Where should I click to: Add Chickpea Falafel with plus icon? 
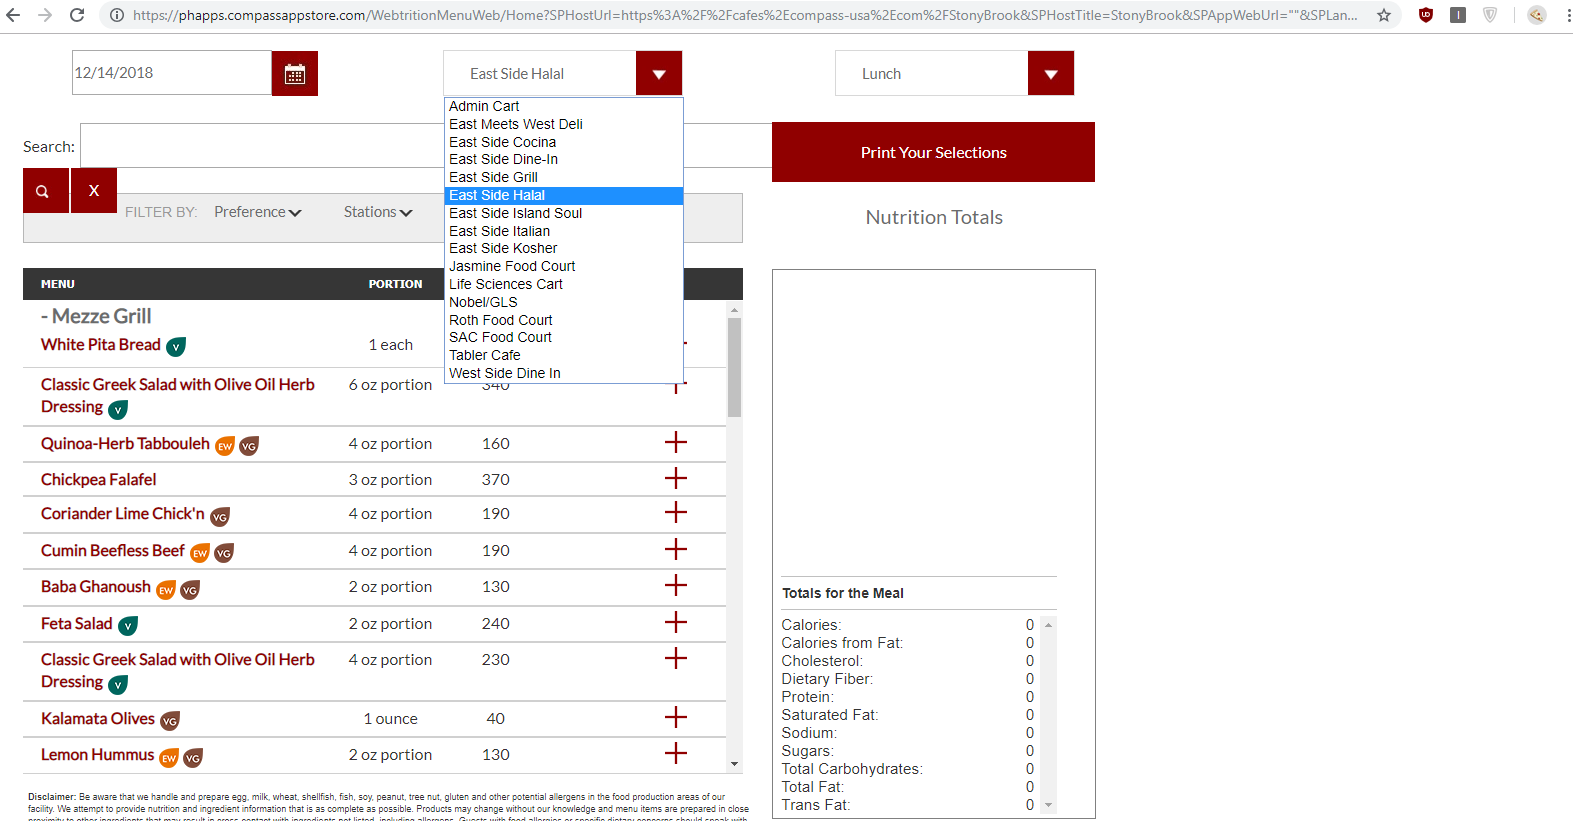[x=676, y=478]
